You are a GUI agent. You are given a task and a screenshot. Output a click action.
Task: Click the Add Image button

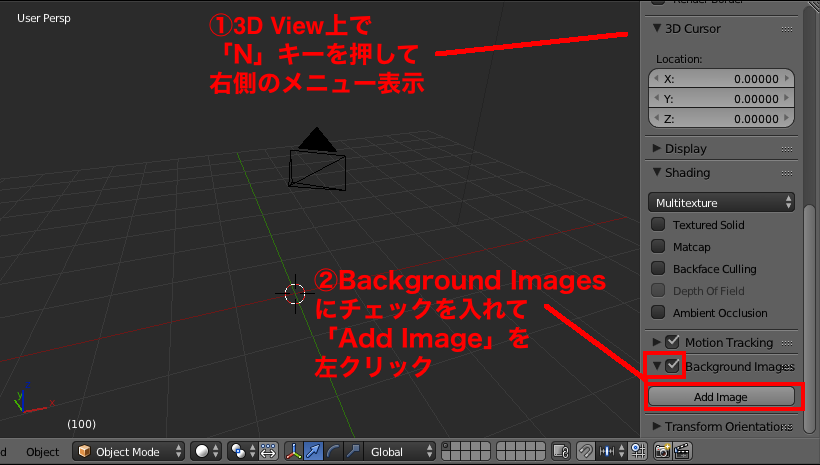(721, 397)
